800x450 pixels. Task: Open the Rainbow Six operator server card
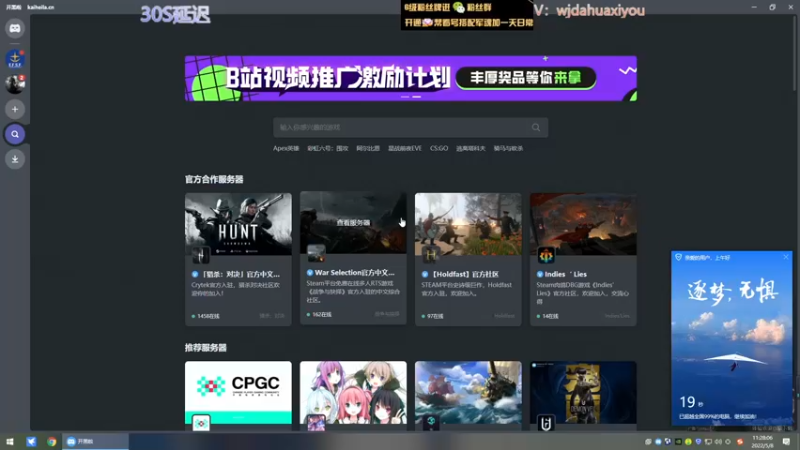(583, 395)
